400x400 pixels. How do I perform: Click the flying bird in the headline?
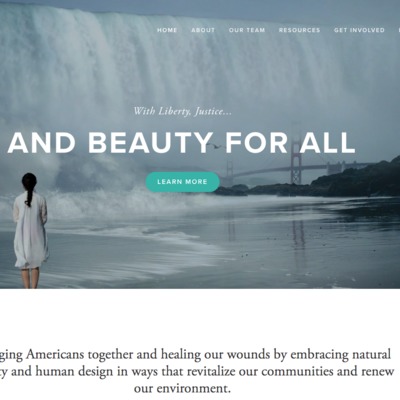pos(217,146)
